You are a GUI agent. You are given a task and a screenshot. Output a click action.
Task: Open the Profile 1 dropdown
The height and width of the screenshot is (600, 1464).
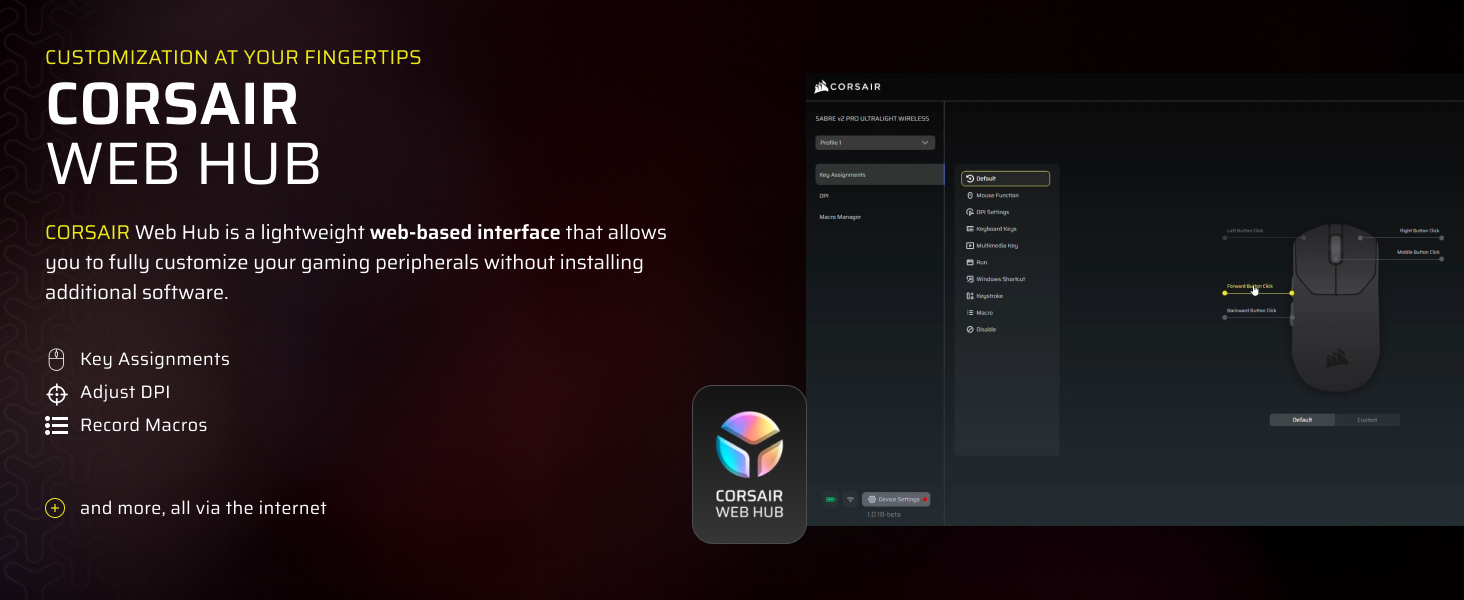875,143
